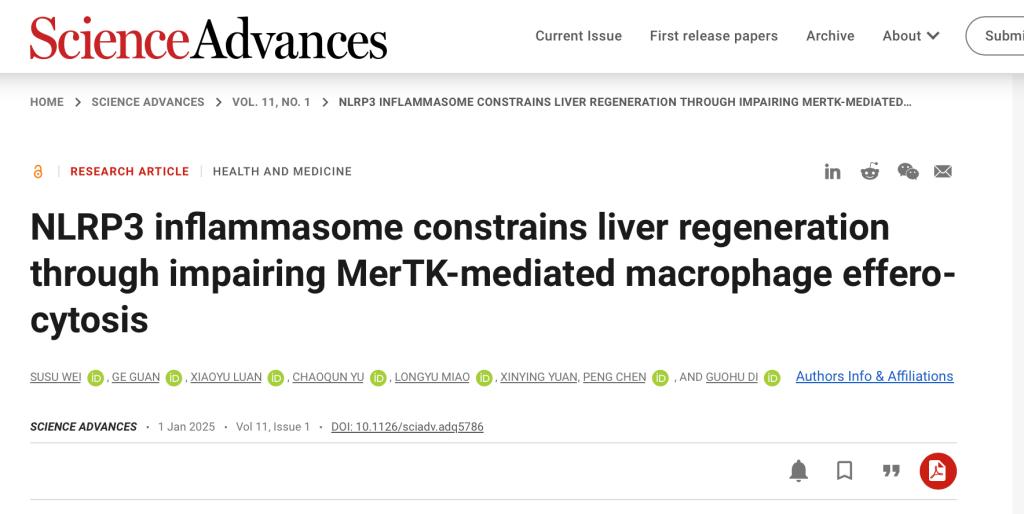The height and width of the screenshot is (514, 1024).
Task: Open the cite quotation icon
Action: [x=891, y=471]
